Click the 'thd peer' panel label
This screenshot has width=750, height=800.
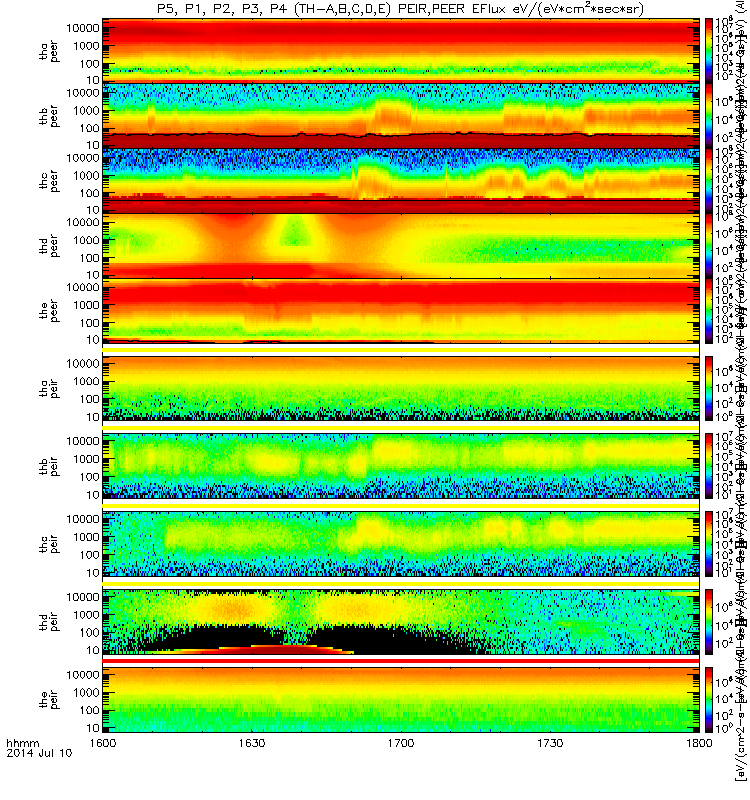pos(49,246)
